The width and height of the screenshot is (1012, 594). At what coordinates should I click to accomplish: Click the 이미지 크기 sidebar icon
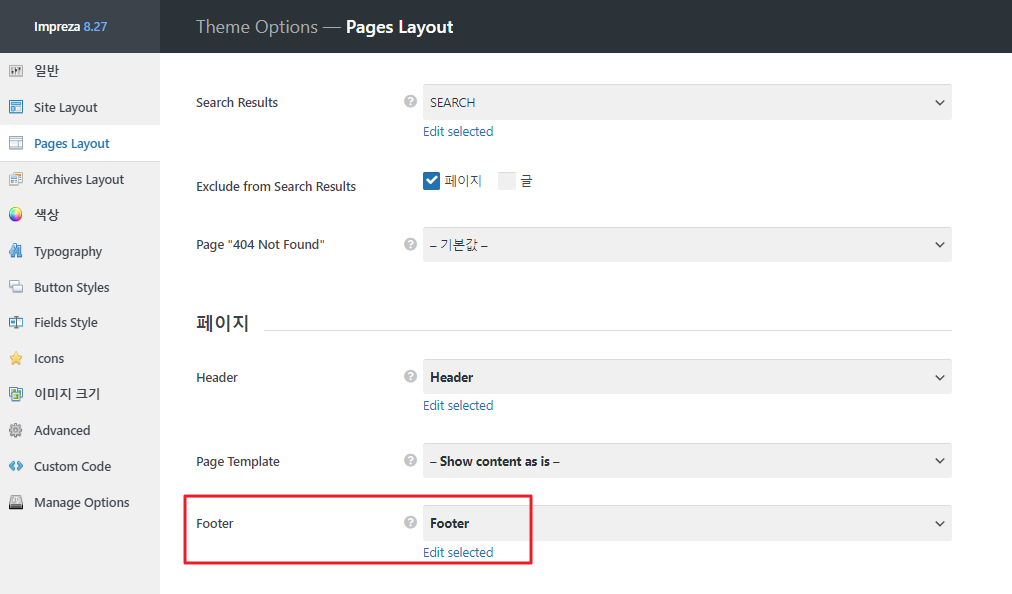coord(16,394)
